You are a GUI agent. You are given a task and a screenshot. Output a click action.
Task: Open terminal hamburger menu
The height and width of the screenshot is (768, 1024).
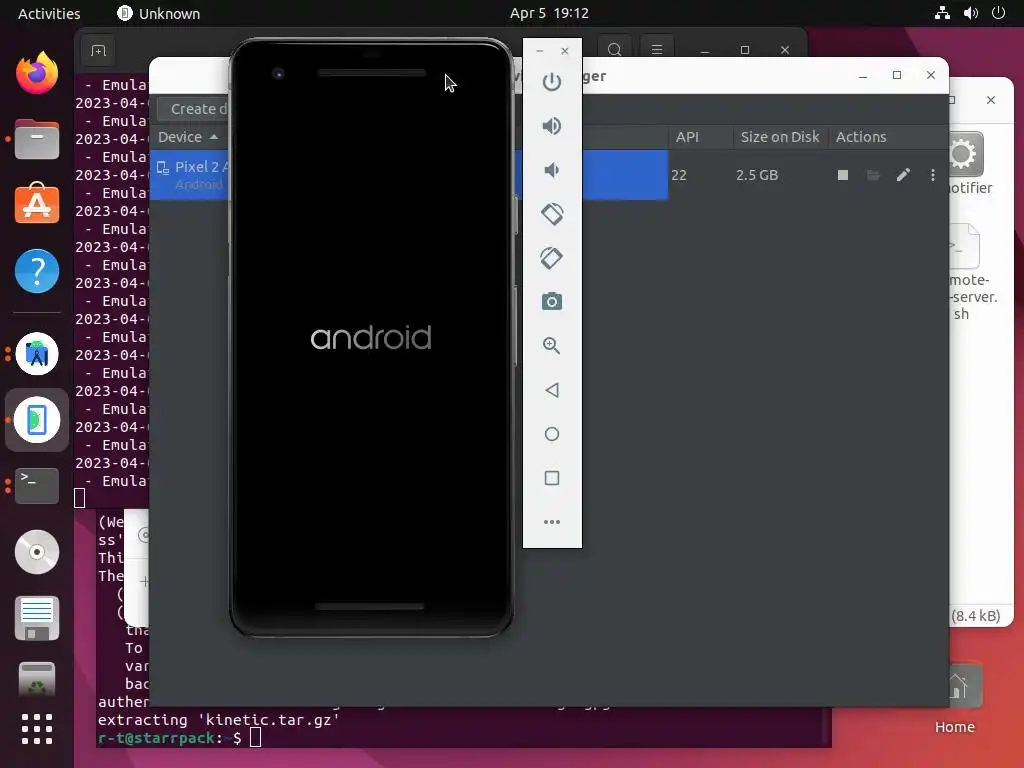pyautogui.click(x=657, y=50)
